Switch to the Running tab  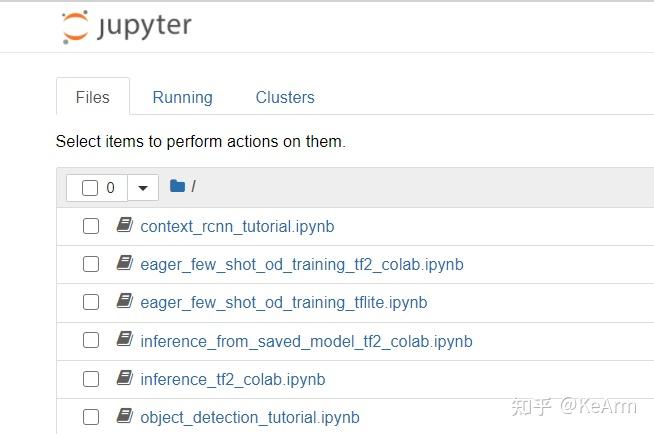(x=182, y=97)
